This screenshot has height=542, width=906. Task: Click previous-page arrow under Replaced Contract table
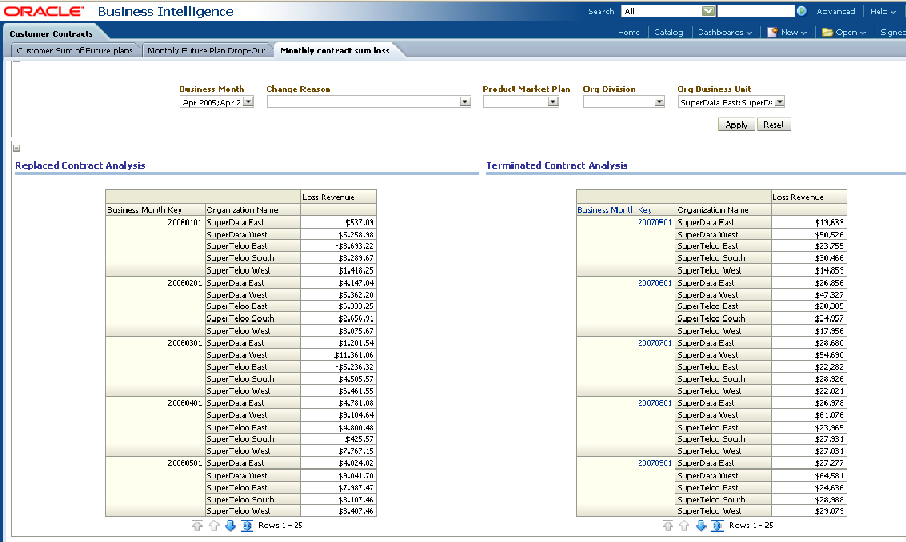tap(214, 526)
